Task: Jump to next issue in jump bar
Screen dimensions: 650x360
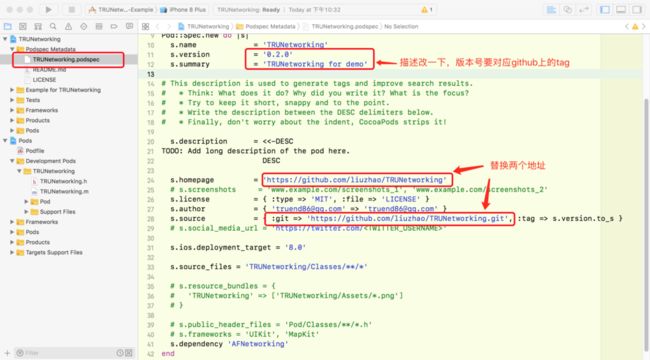Action: (644, 27)
